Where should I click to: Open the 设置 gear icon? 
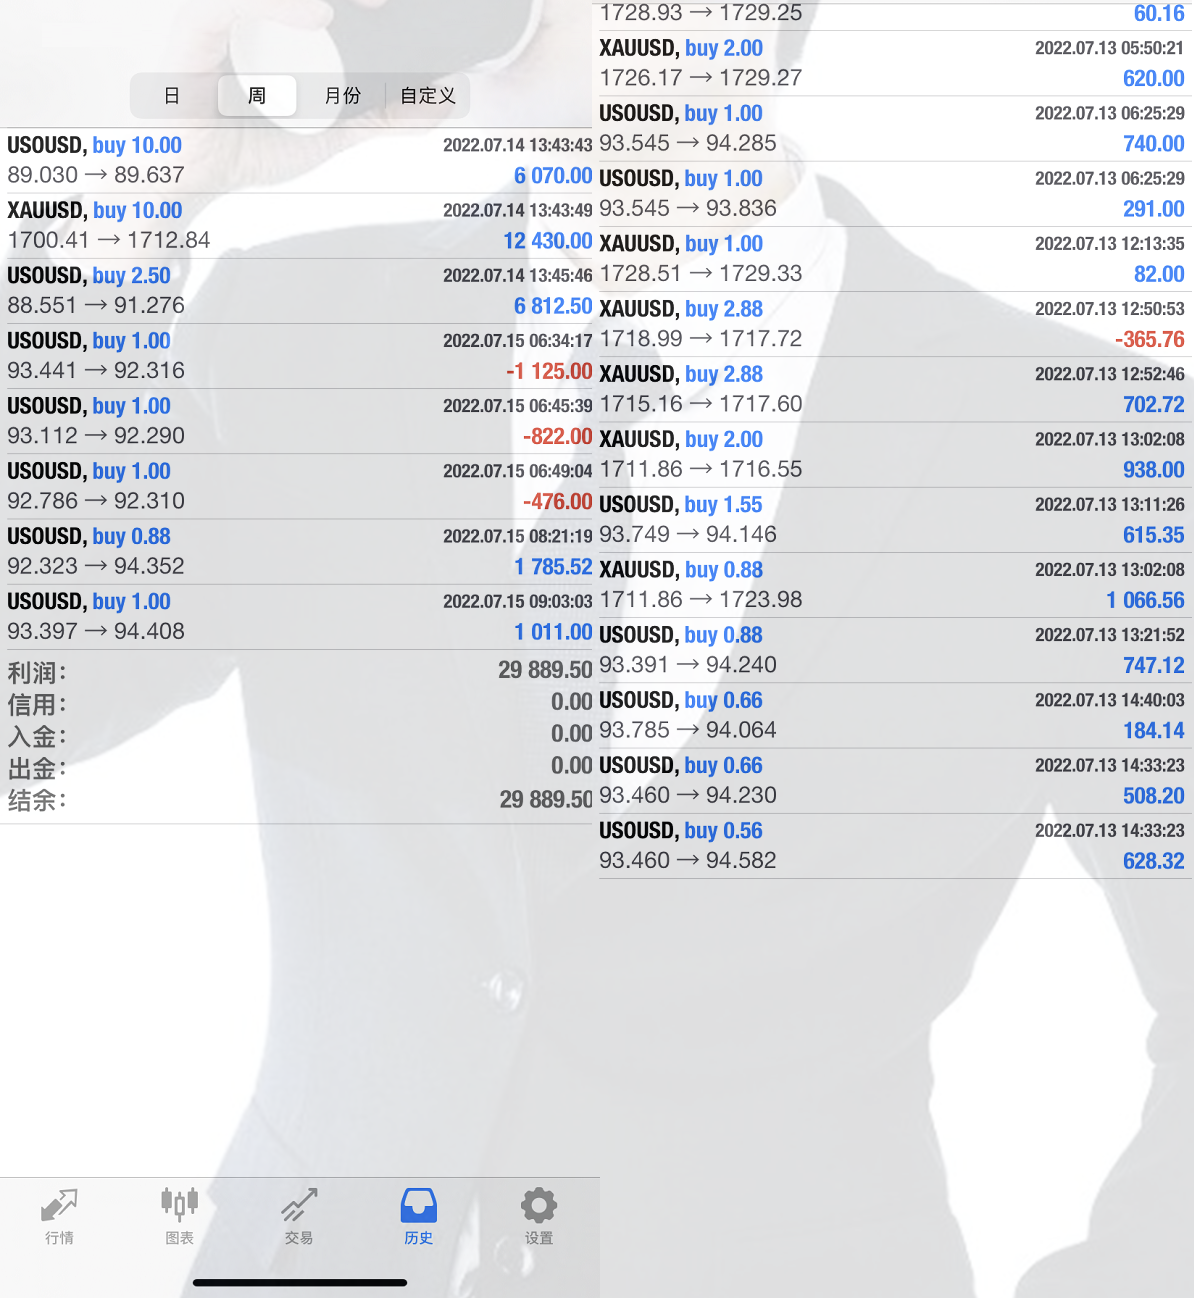(x=538, y=1215)
